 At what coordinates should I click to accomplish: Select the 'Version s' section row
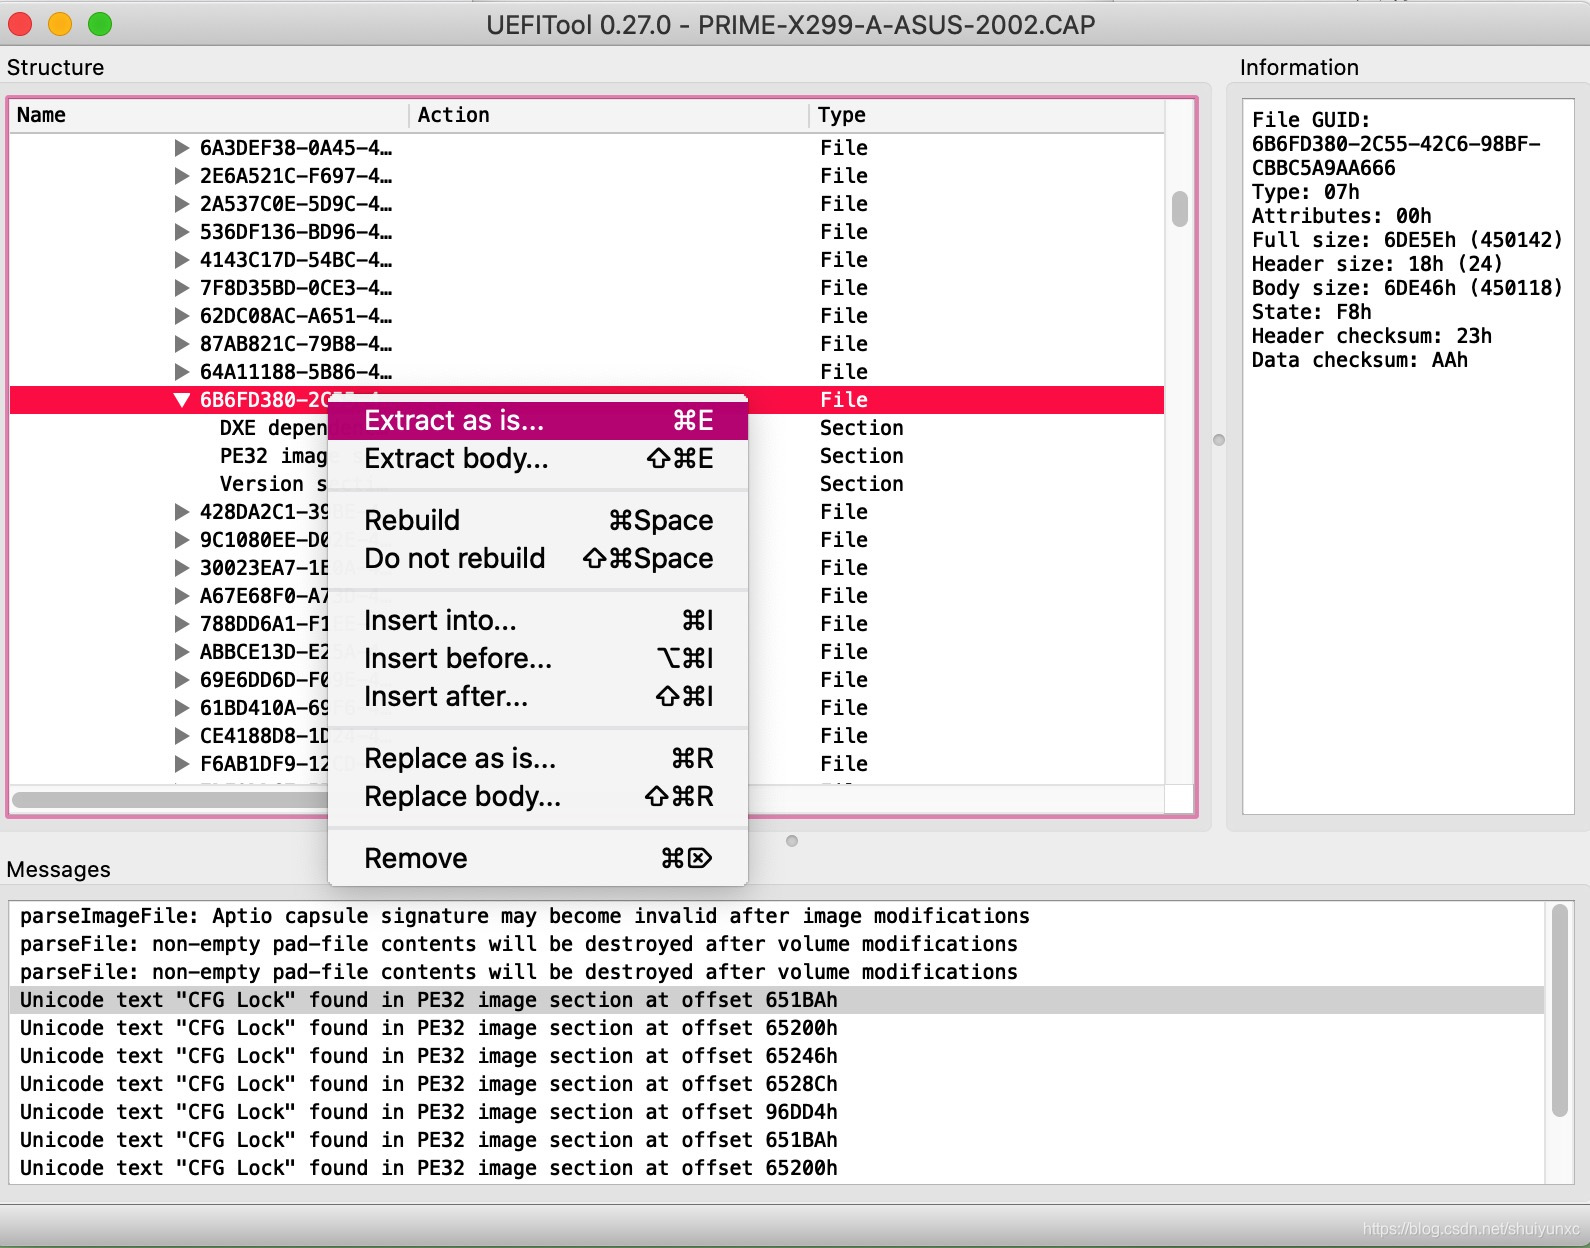[x=273, y=484]
